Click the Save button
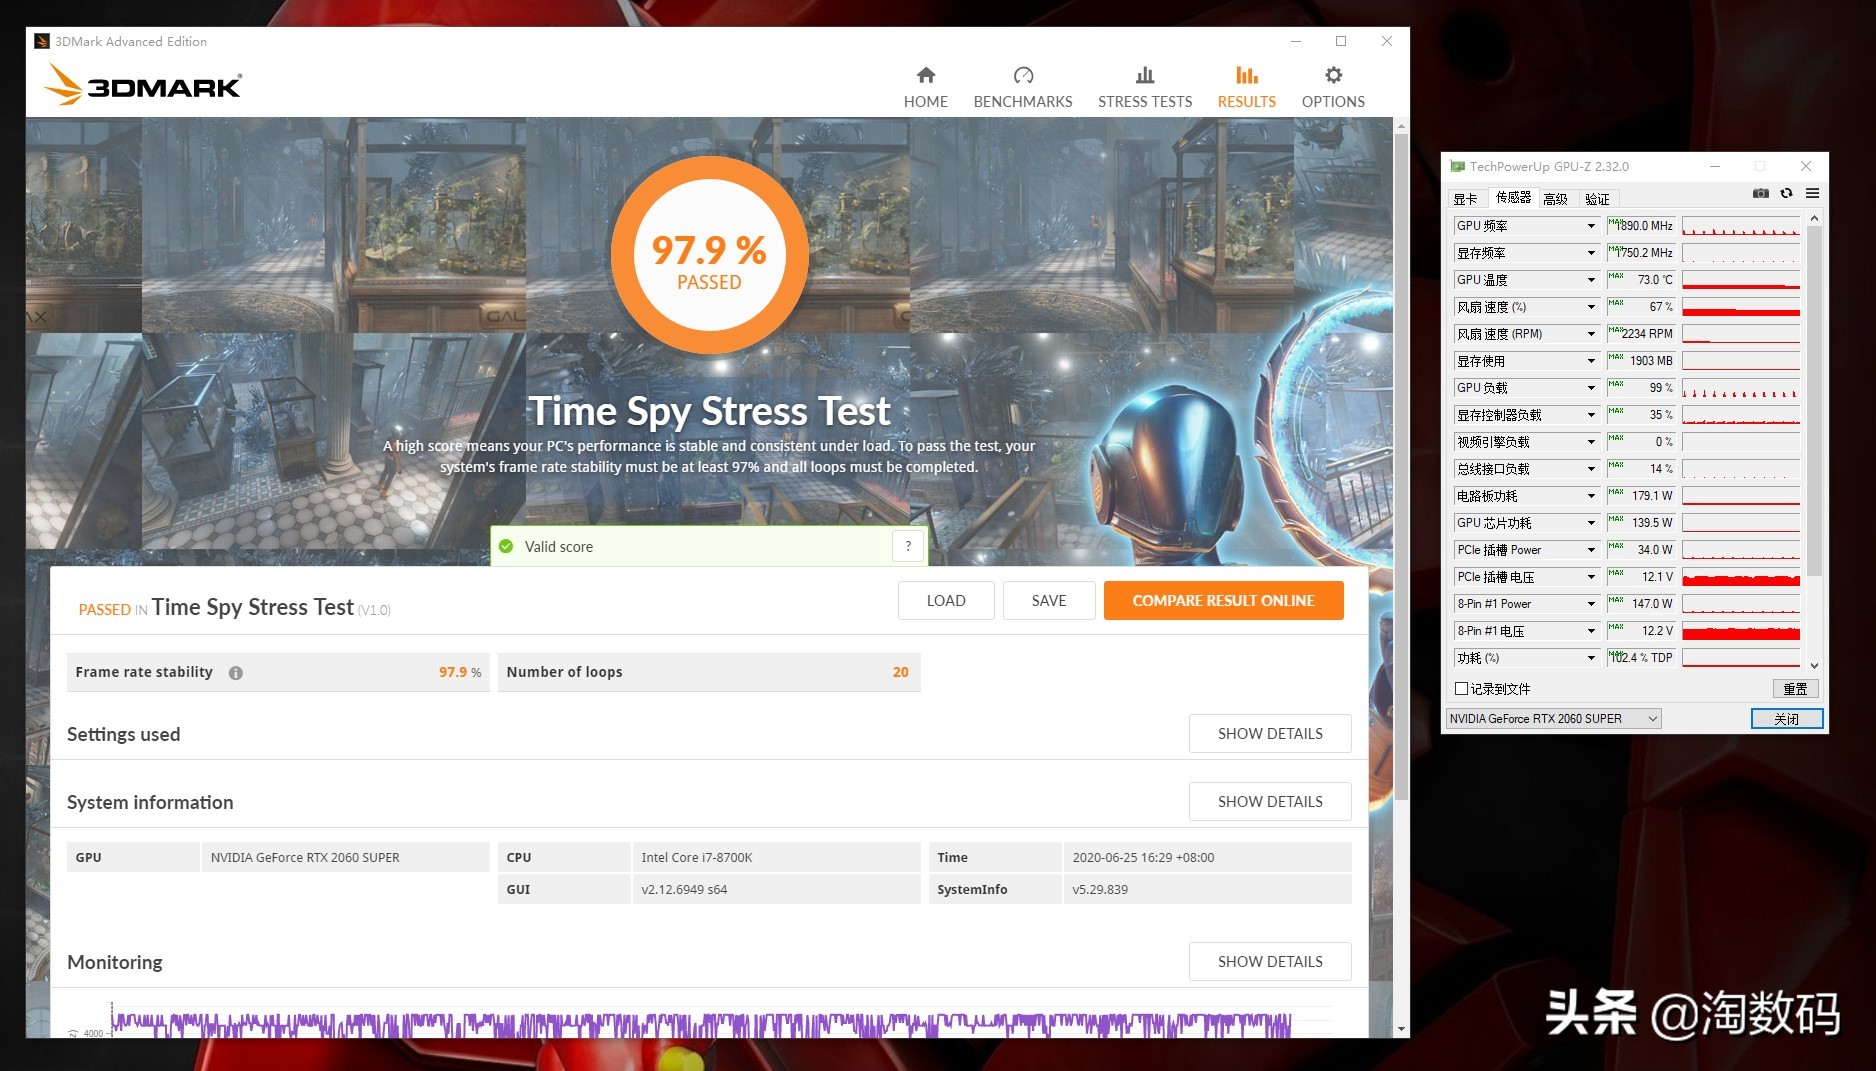 (x=1048, y=601)
